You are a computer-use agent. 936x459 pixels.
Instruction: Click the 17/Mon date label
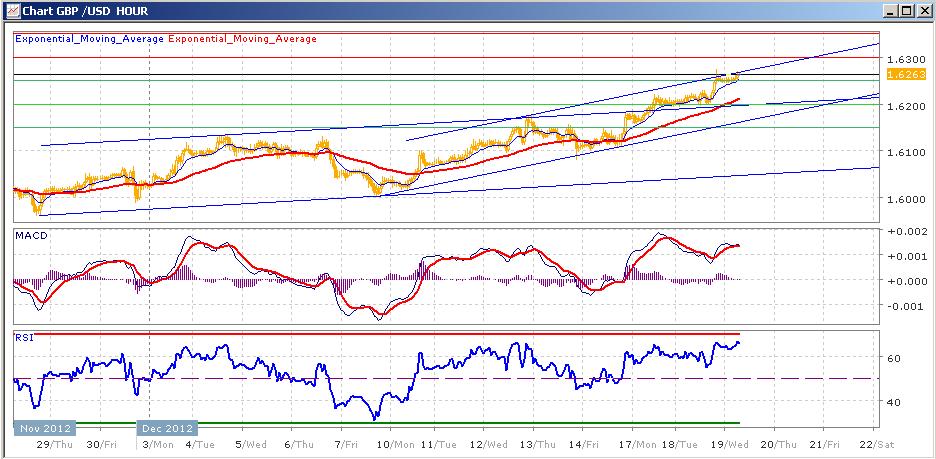639,445
